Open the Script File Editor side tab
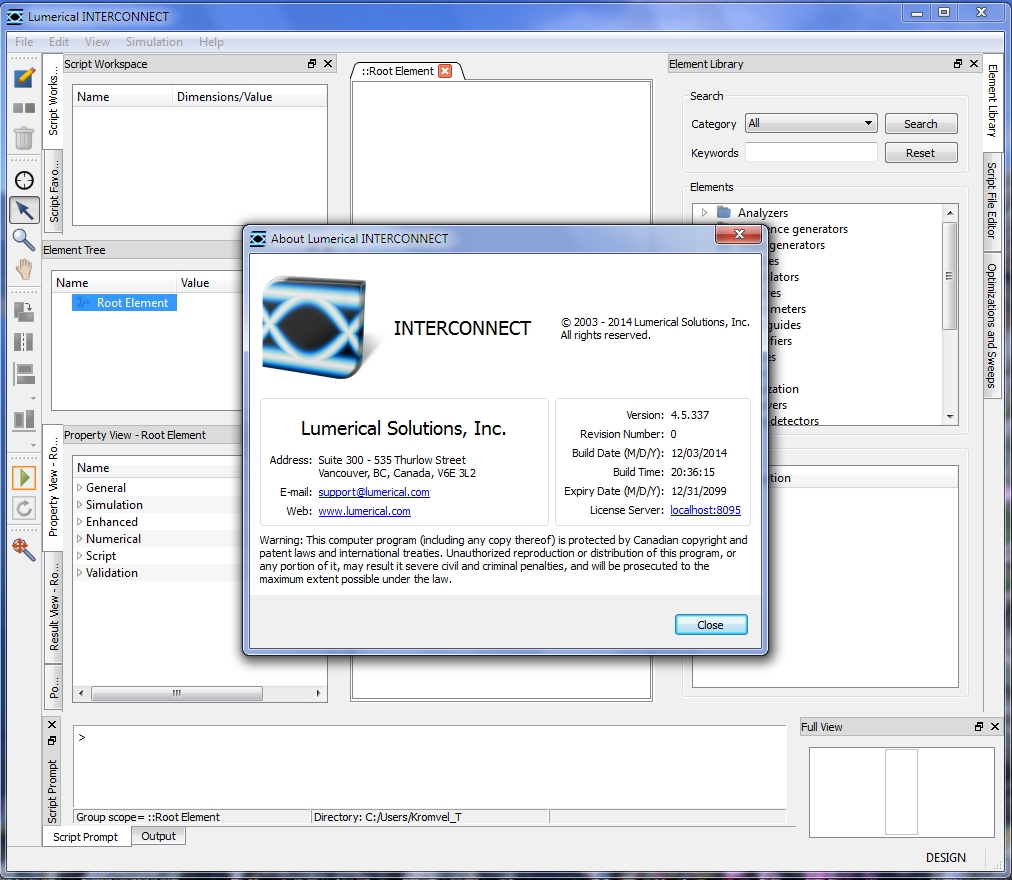Screen dimensions: 1012x880 [992, 200]
